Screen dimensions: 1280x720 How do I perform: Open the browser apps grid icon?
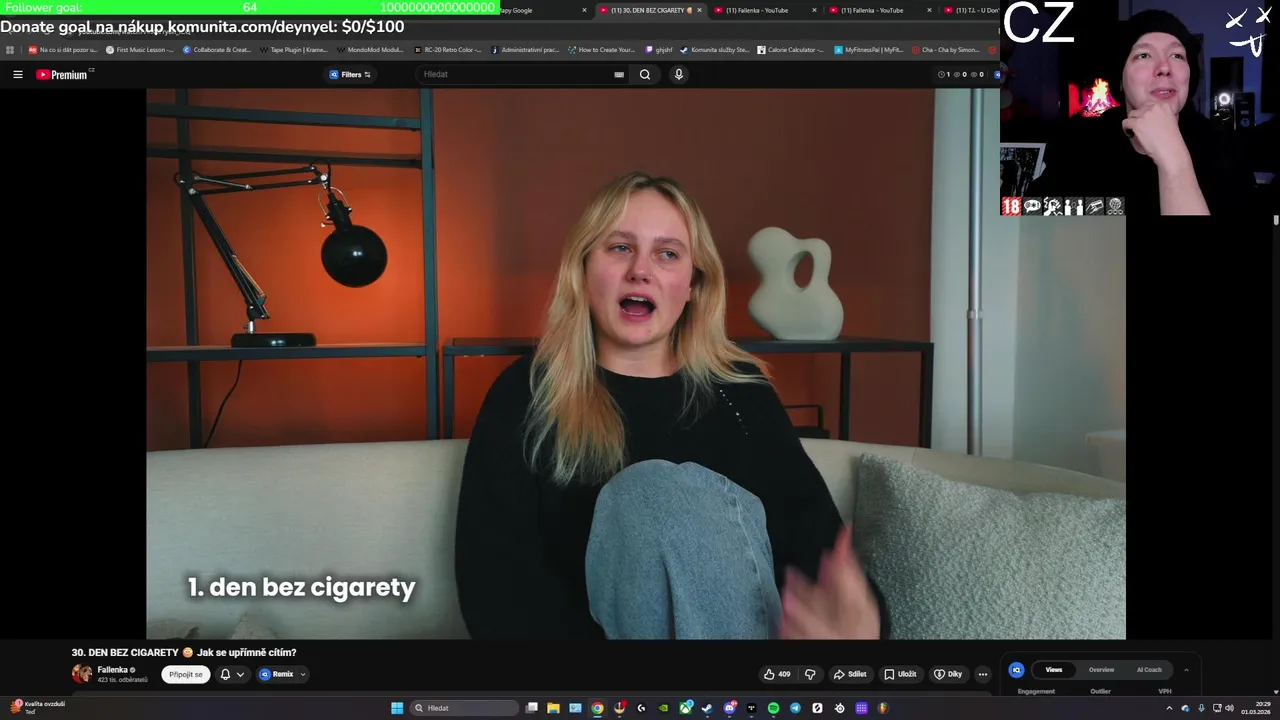click(10, 49)
